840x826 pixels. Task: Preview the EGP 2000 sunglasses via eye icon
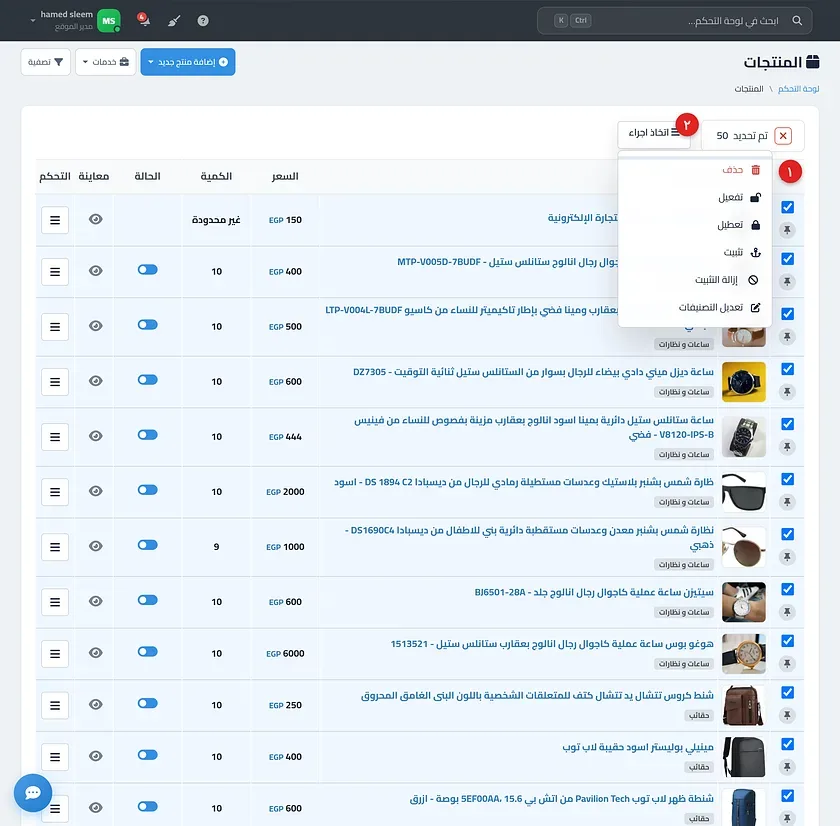96,491
